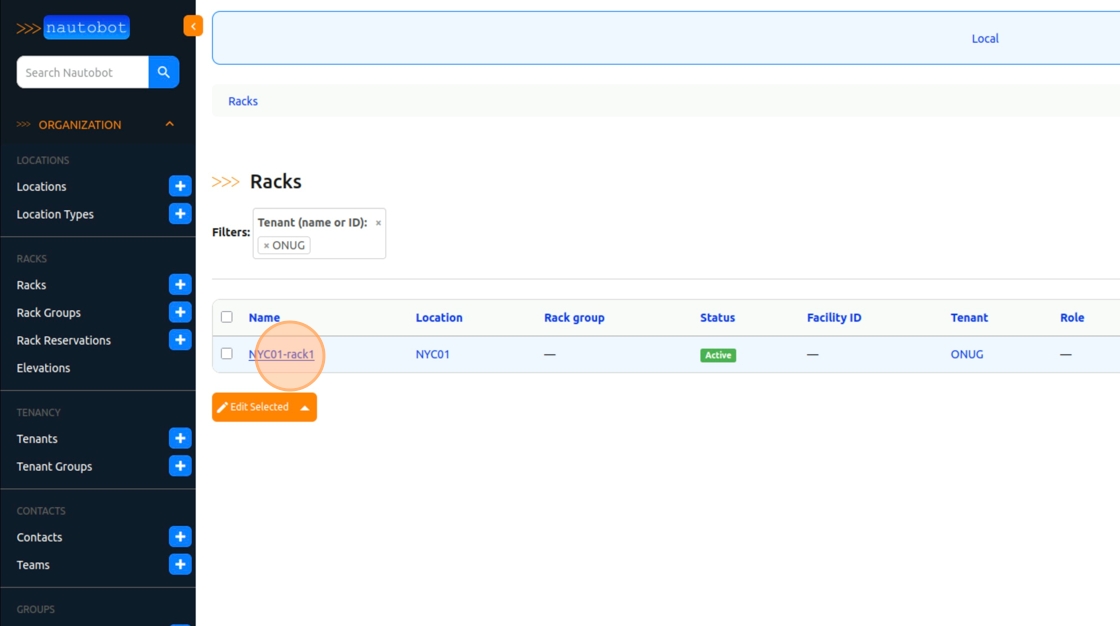The width and height of the screenshot is (1120, 626).
Task: Open the ONUG tenant link in the table
Action: (966, 354)
